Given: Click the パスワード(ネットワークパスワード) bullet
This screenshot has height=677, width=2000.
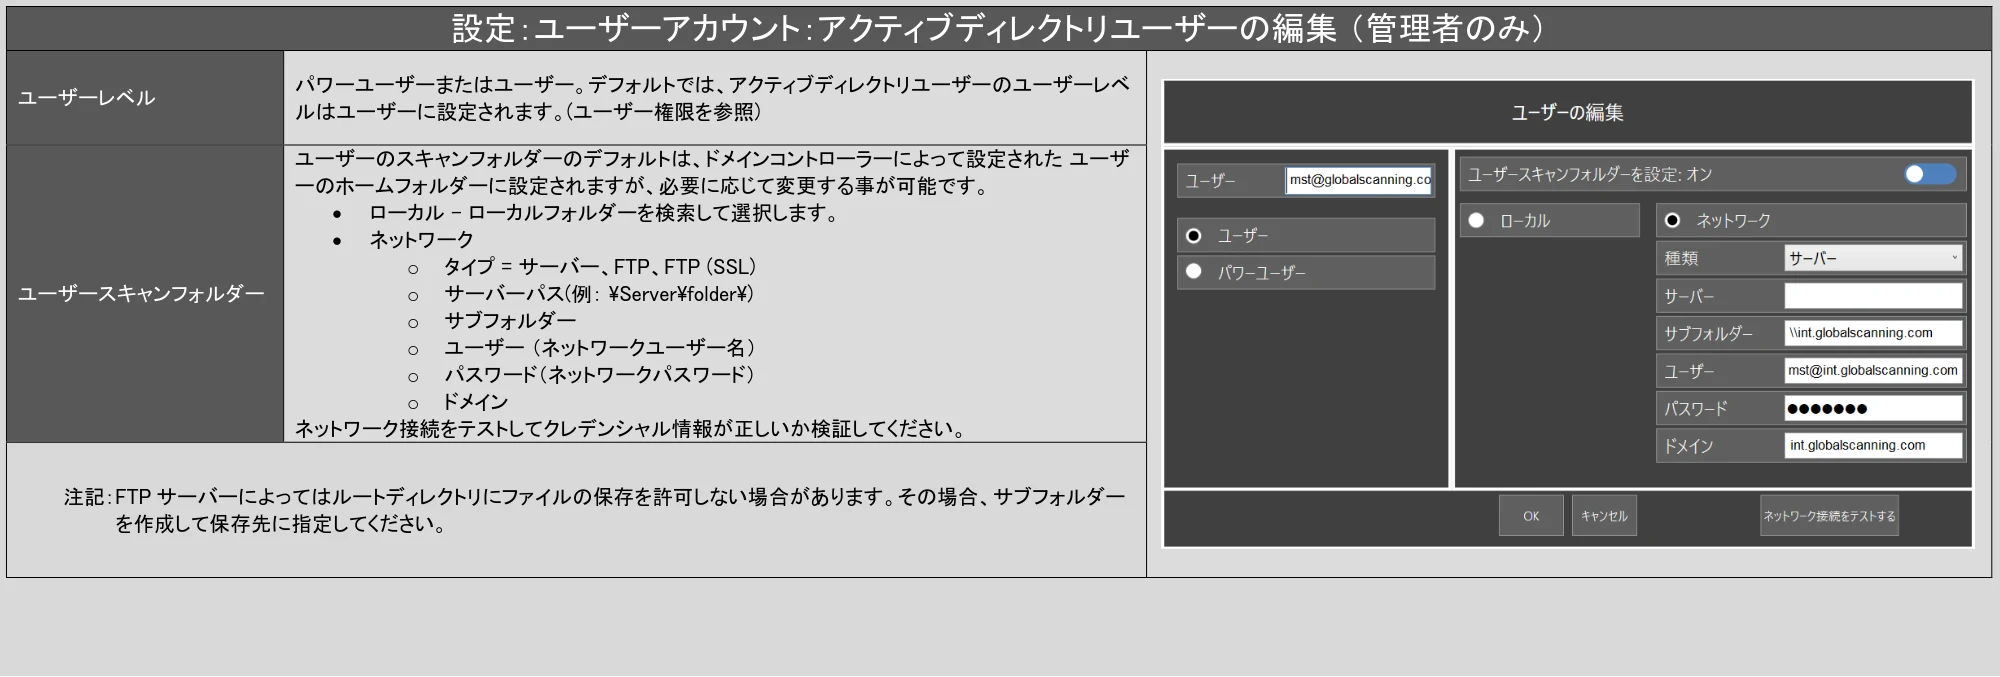Looking at the screenshot, I should pos(599,375).
